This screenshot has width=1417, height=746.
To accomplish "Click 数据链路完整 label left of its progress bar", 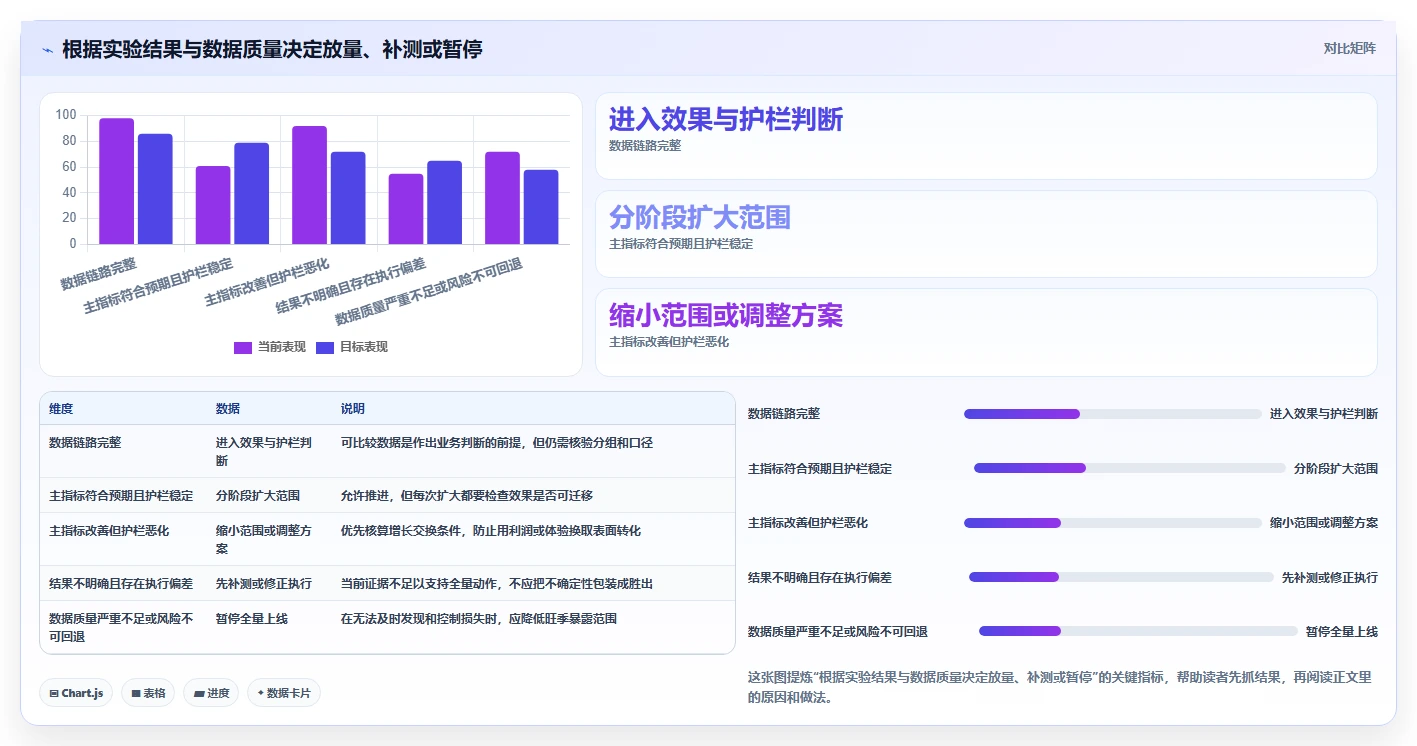I will coord(784,414).
